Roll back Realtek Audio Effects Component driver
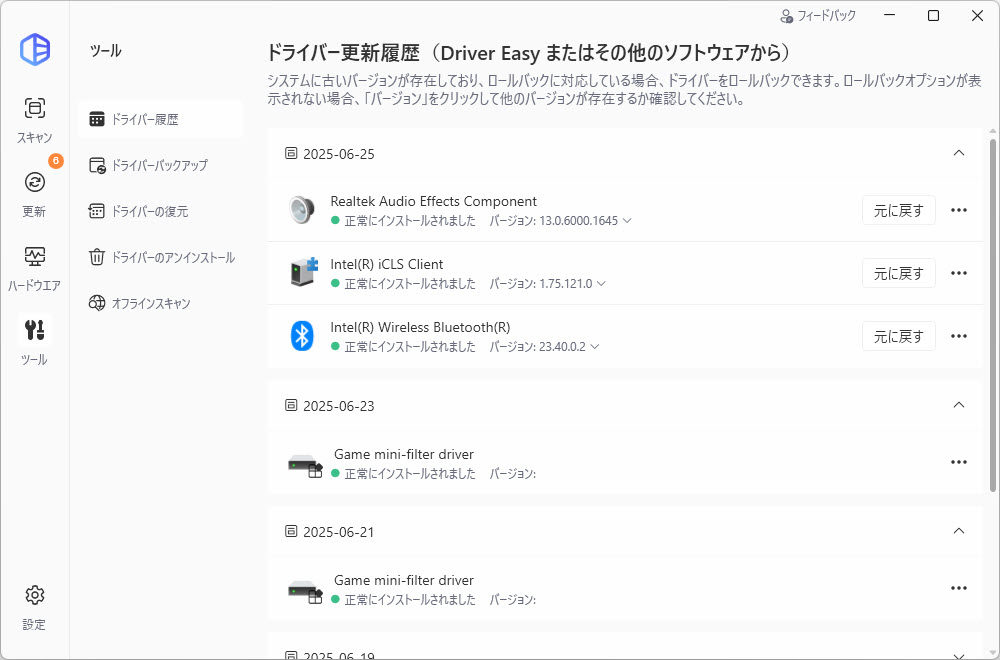The height and width of the screenshot is (660, 1000). [899, 210]
